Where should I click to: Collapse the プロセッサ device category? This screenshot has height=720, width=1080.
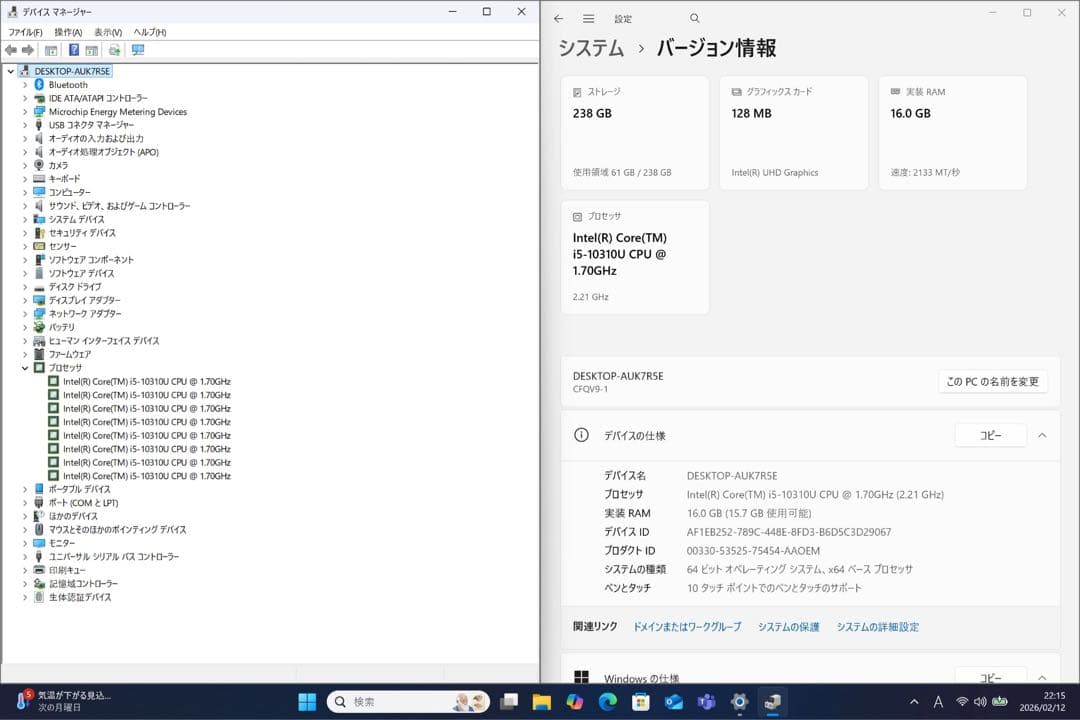(24, 367)
